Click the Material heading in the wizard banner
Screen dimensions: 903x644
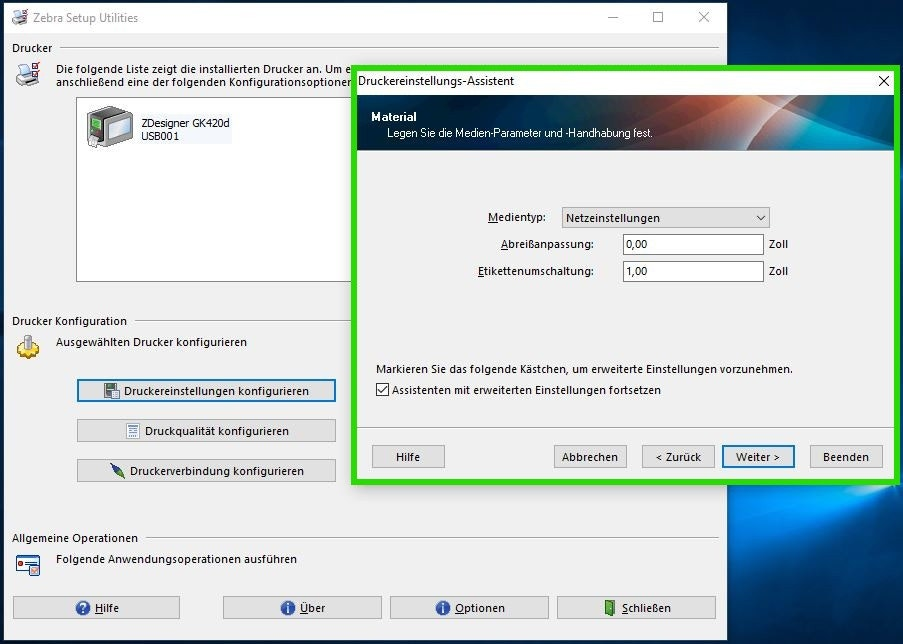pyautogui.click(x=394, y=116)
